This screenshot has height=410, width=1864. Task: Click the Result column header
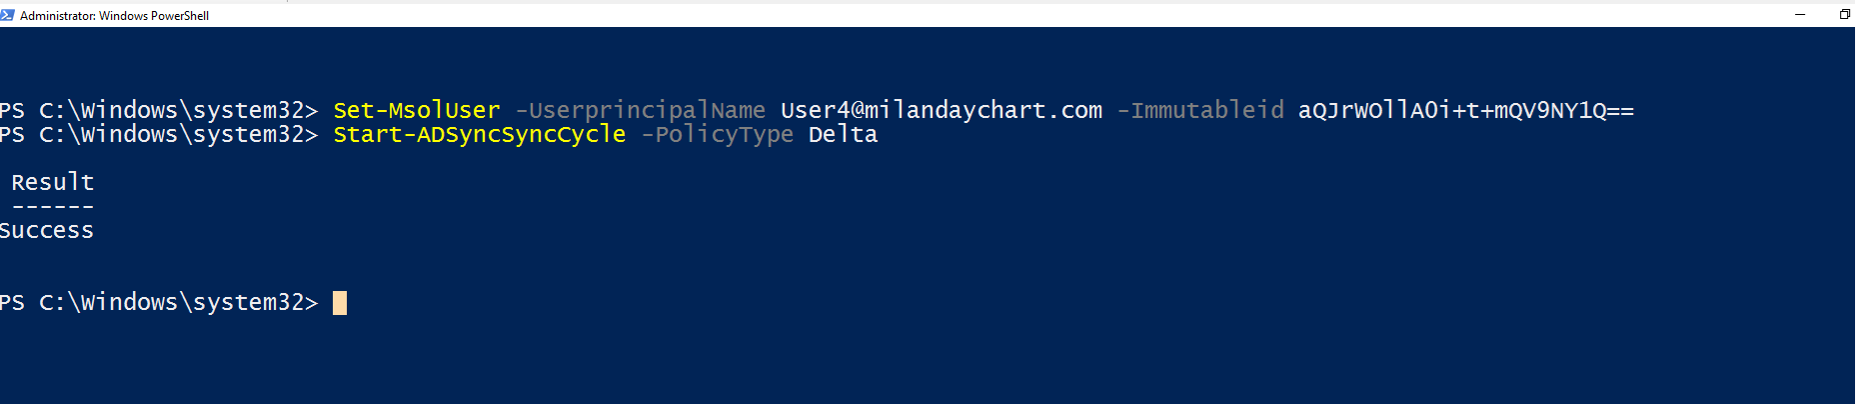coord(52,182)
